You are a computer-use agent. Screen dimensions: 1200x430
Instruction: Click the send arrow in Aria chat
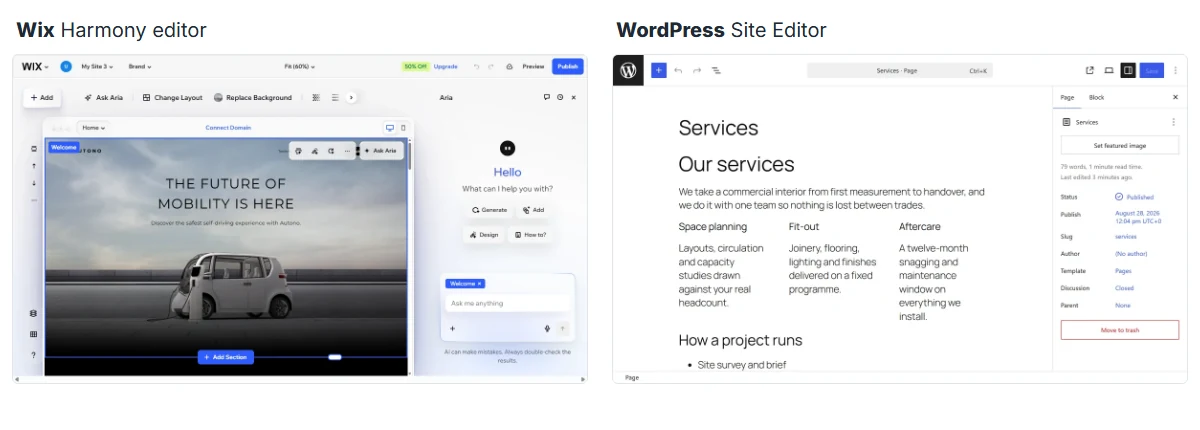click(x=562, y=328)
